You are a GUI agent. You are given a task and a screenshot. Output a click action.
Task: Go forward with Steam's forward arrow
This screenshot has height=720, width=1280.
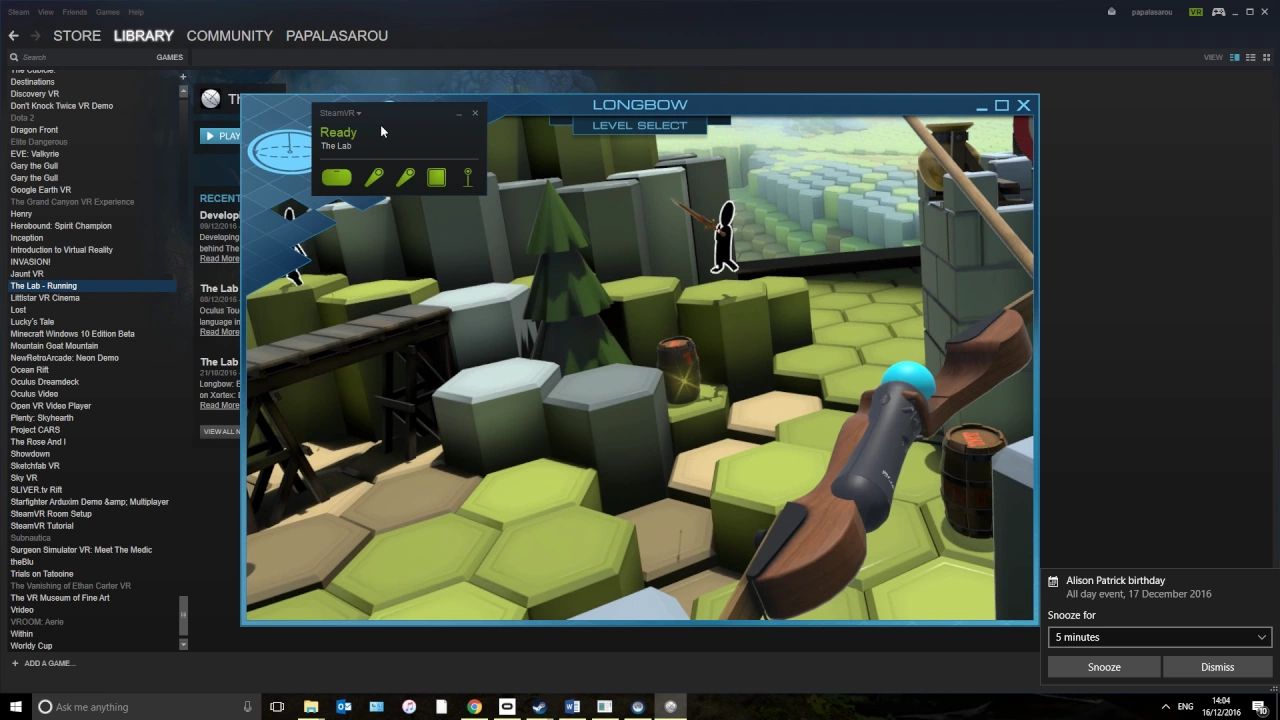(x=35, y=36)
